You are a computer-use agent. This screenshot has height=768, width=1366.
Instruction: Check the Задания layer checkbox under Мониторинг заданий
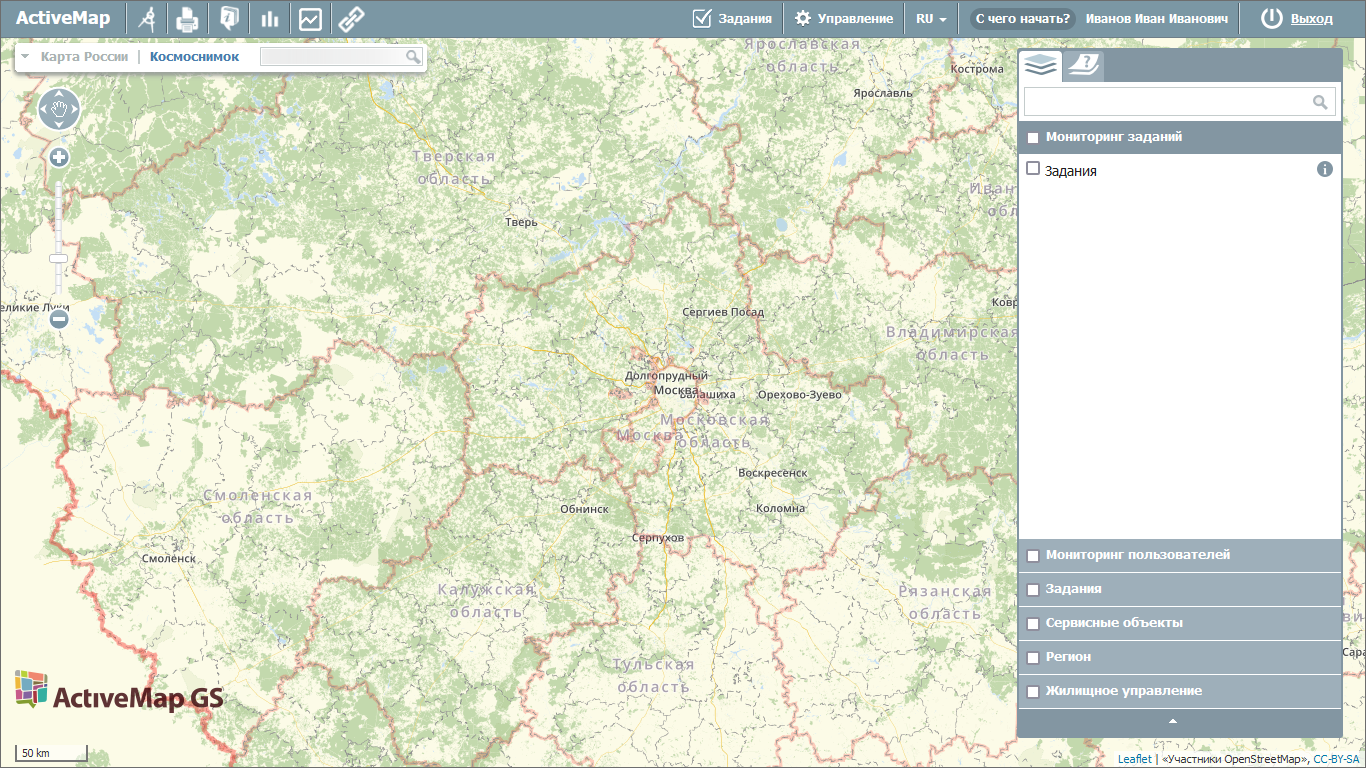click(1033, 169)
